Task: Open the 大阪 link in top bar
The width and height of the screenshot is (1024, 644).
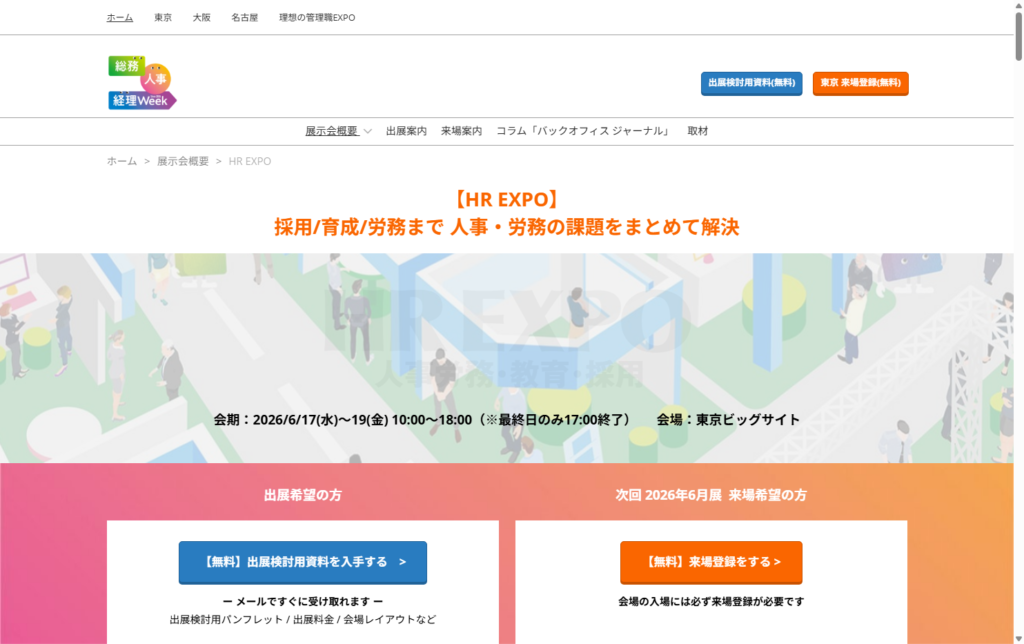Action: click(202, 18)
